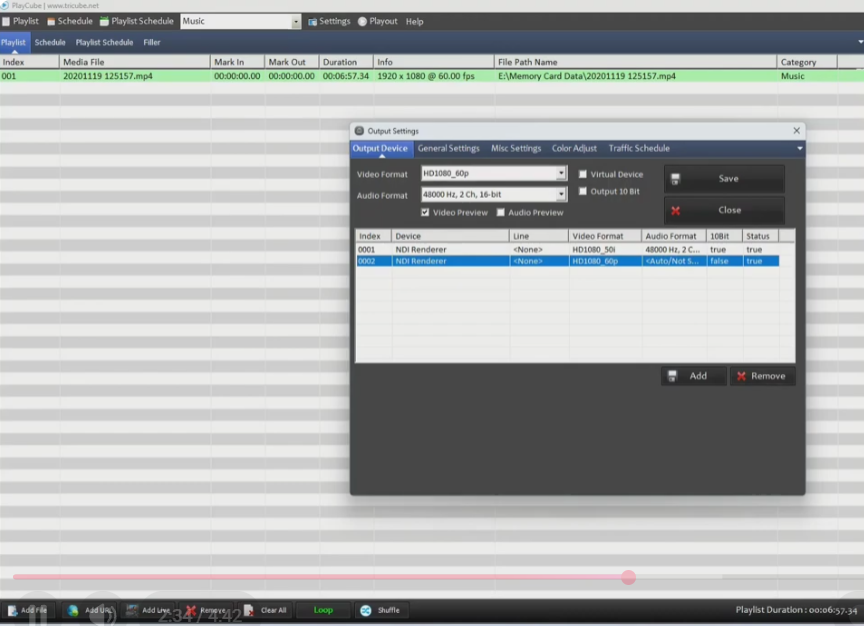Viewport: 864px width, 626px height.
Task: Click the Remove icon in bottom toolbar
Action: 190,610
